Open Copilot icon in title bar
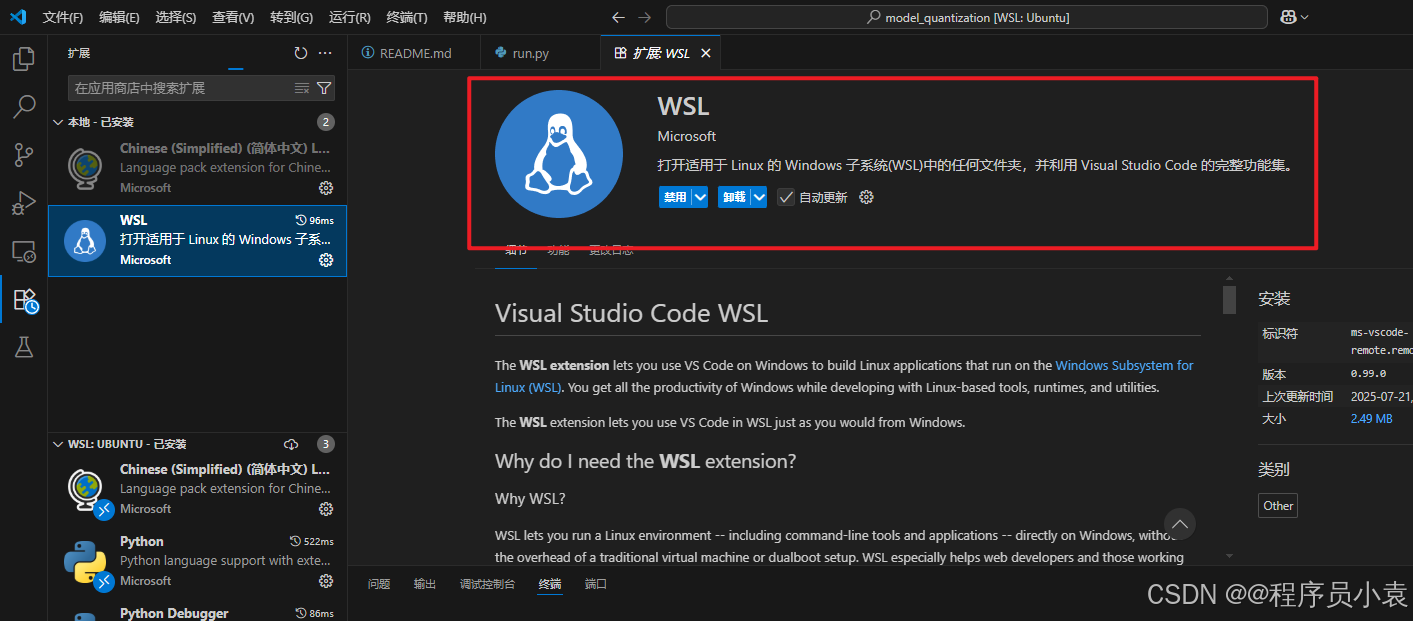Image resolution: width=1413 pixels, height=621 pixels. click(1288, 17)
